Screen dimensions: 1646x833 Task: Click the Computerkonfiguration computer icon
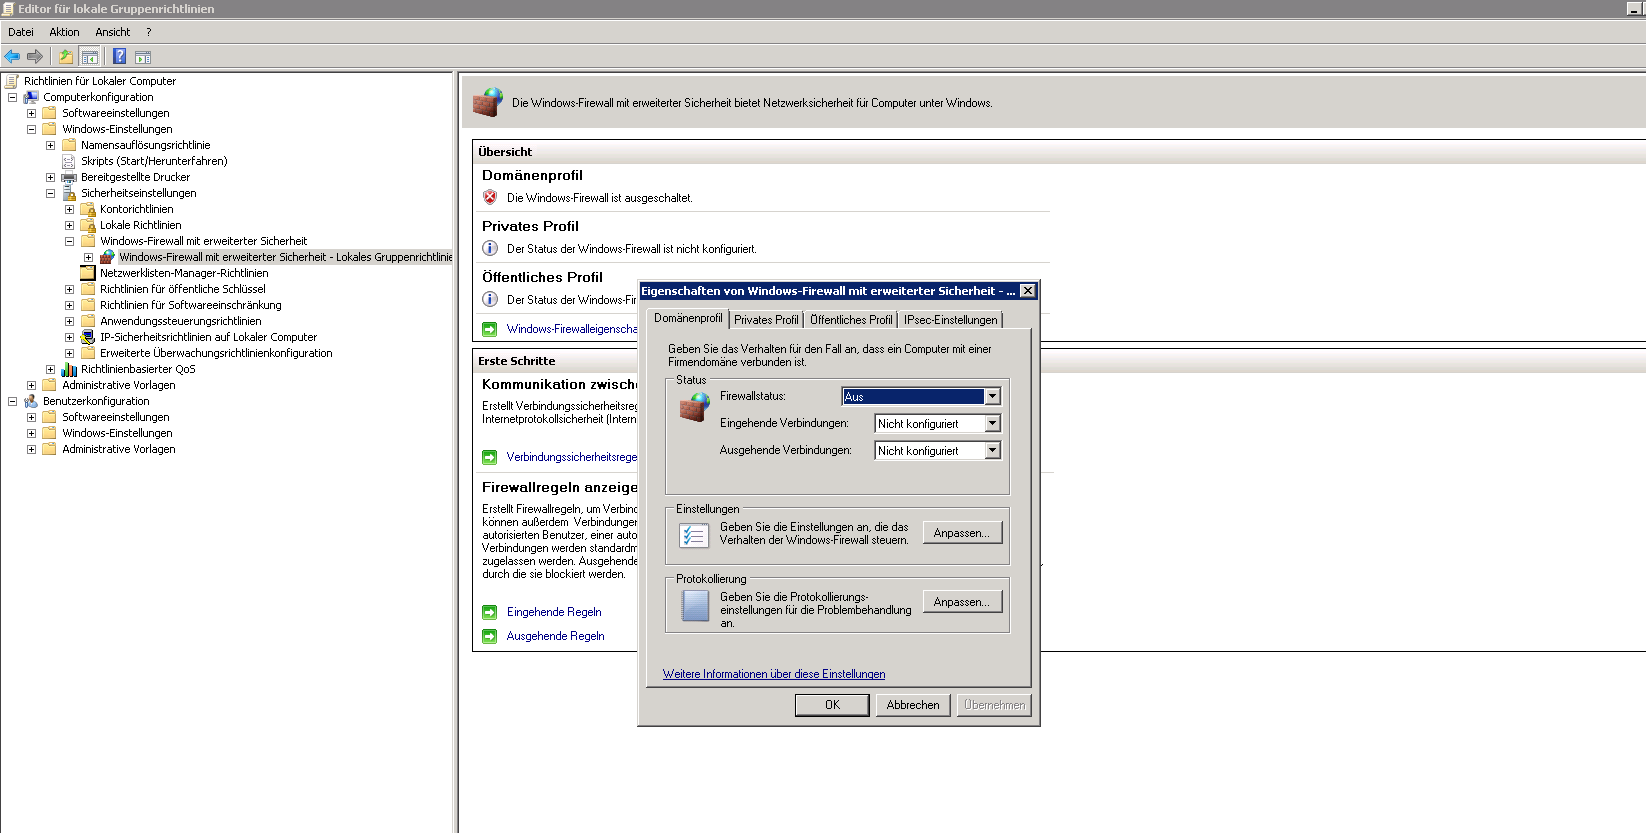(x=31, y=97)
